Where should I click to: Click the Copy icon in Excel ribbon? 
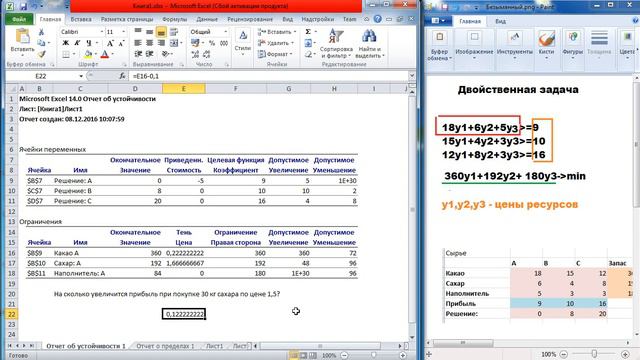click(41, 43)
